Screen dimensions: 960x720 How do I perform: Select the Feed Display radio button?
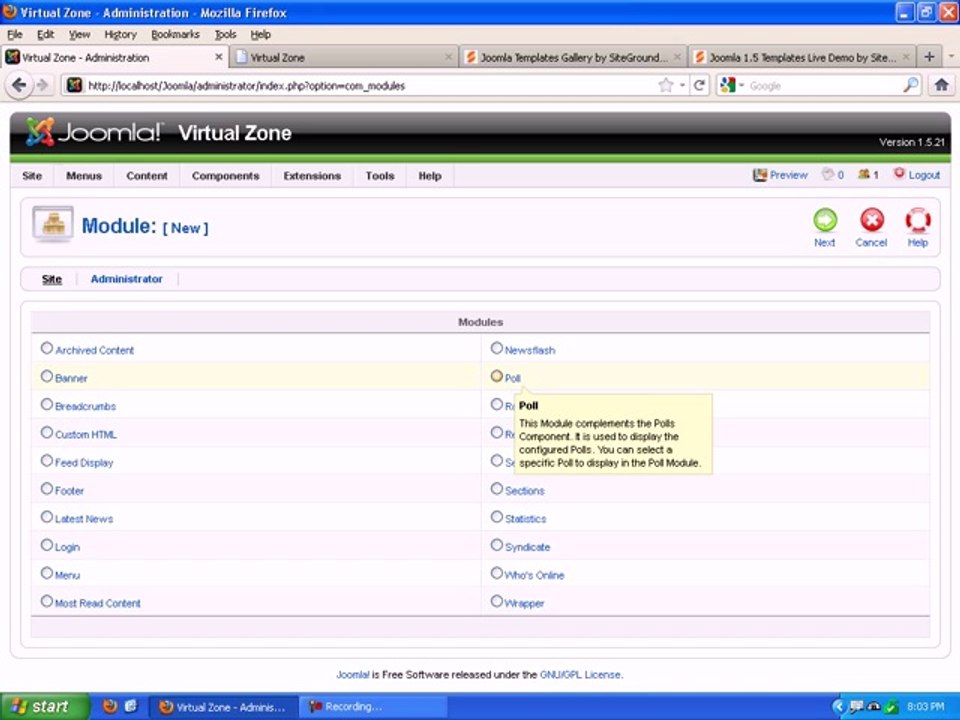click(47, 461)
